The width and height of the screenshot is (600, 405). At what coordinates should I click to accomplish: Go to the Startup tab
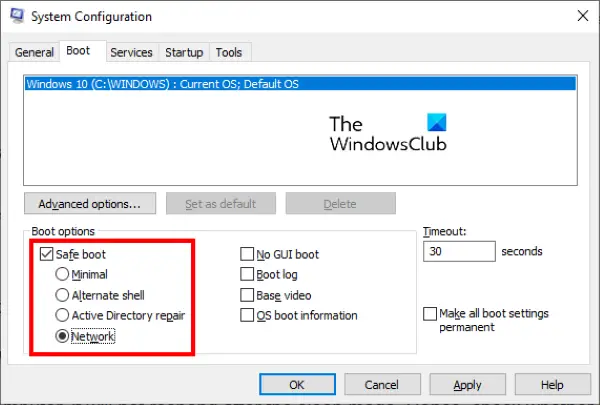[184, 52]
